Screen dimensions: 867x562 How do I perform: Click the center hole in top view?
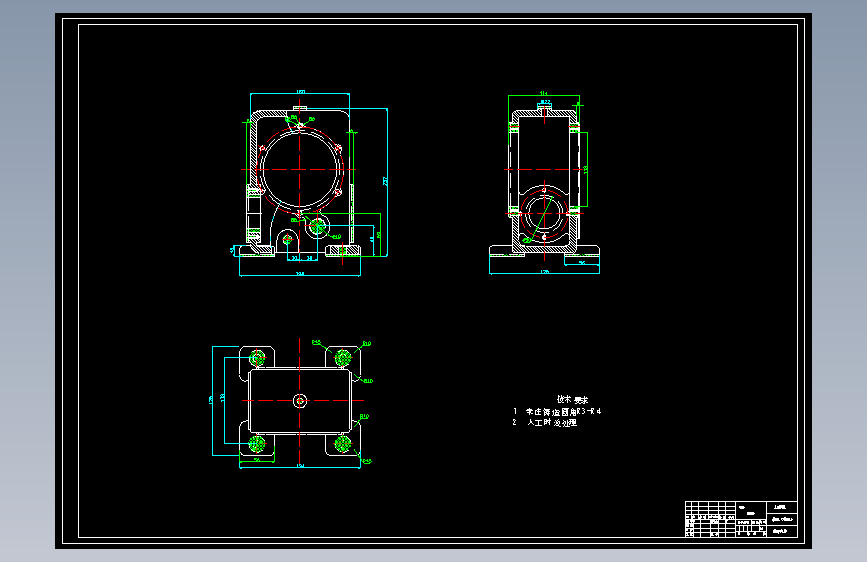(x=300, y=400)
